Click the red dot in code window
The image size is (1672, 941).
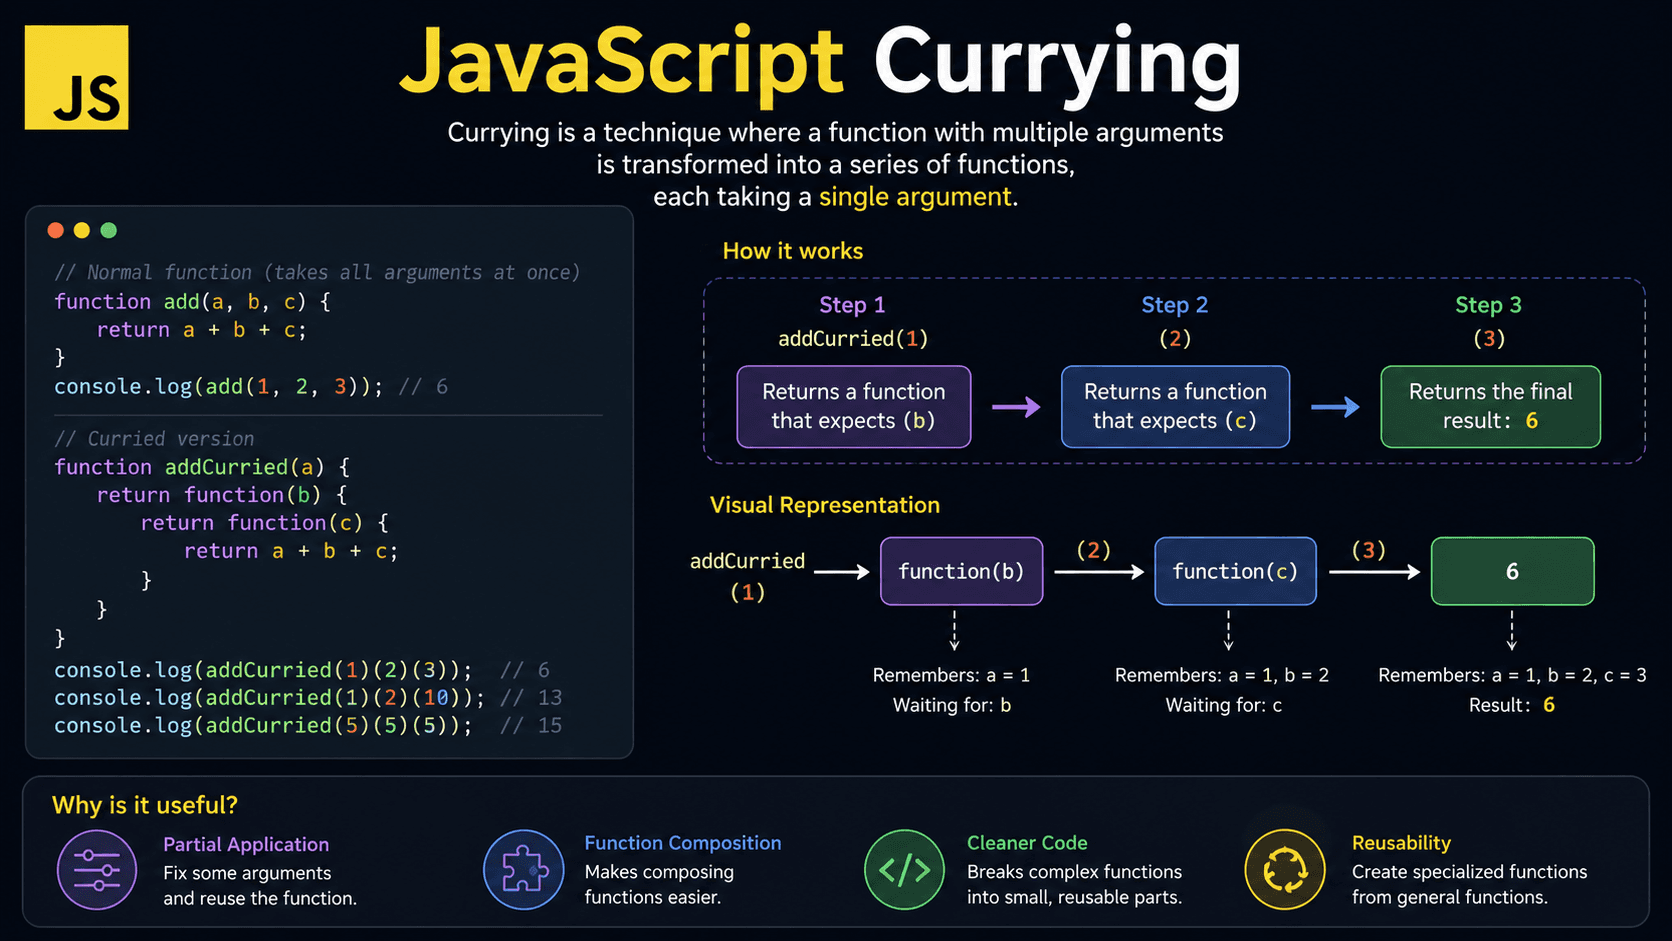[x=56, y=230]
